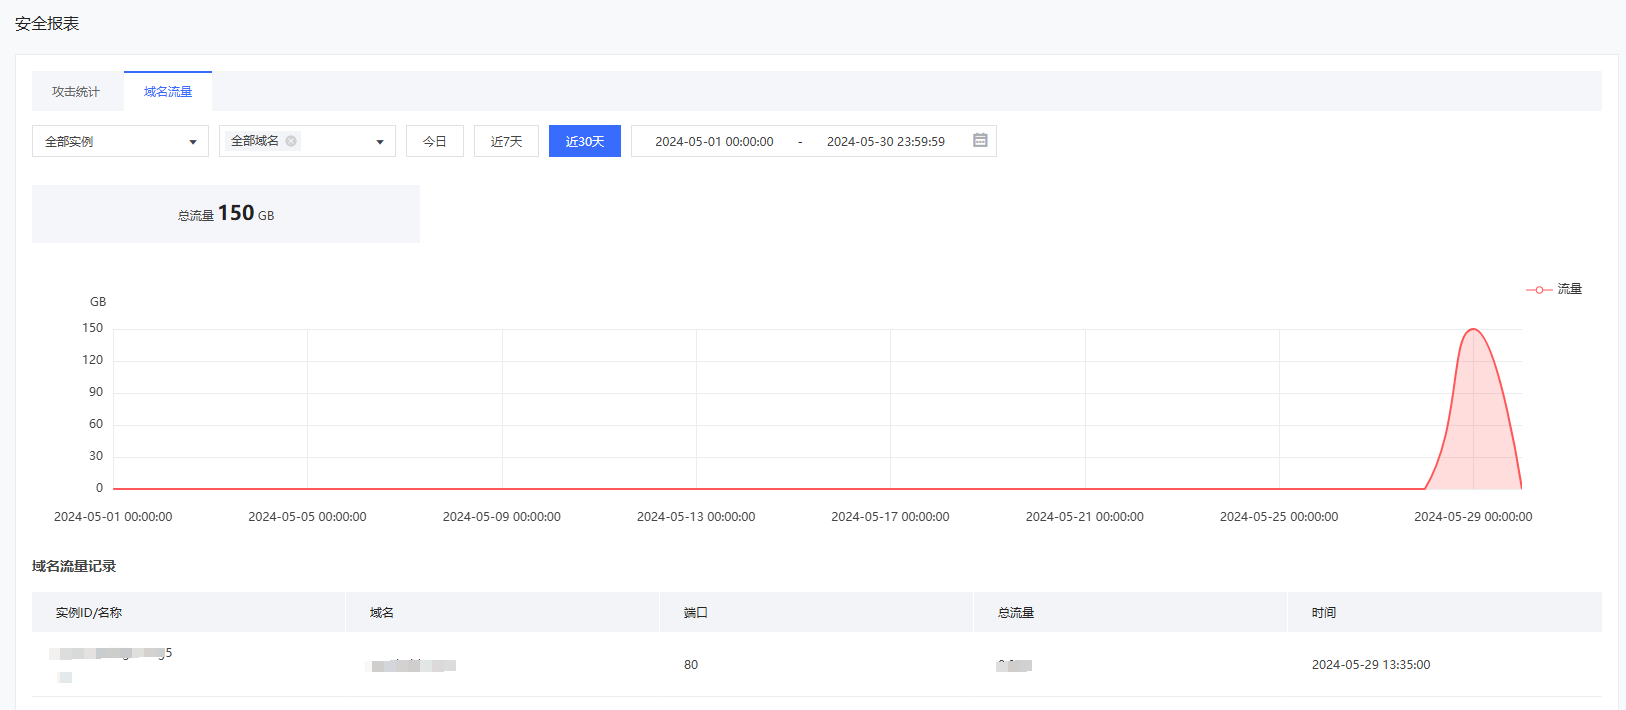
Task: Click the 端口 column header
Action: [x=696, y=613]
